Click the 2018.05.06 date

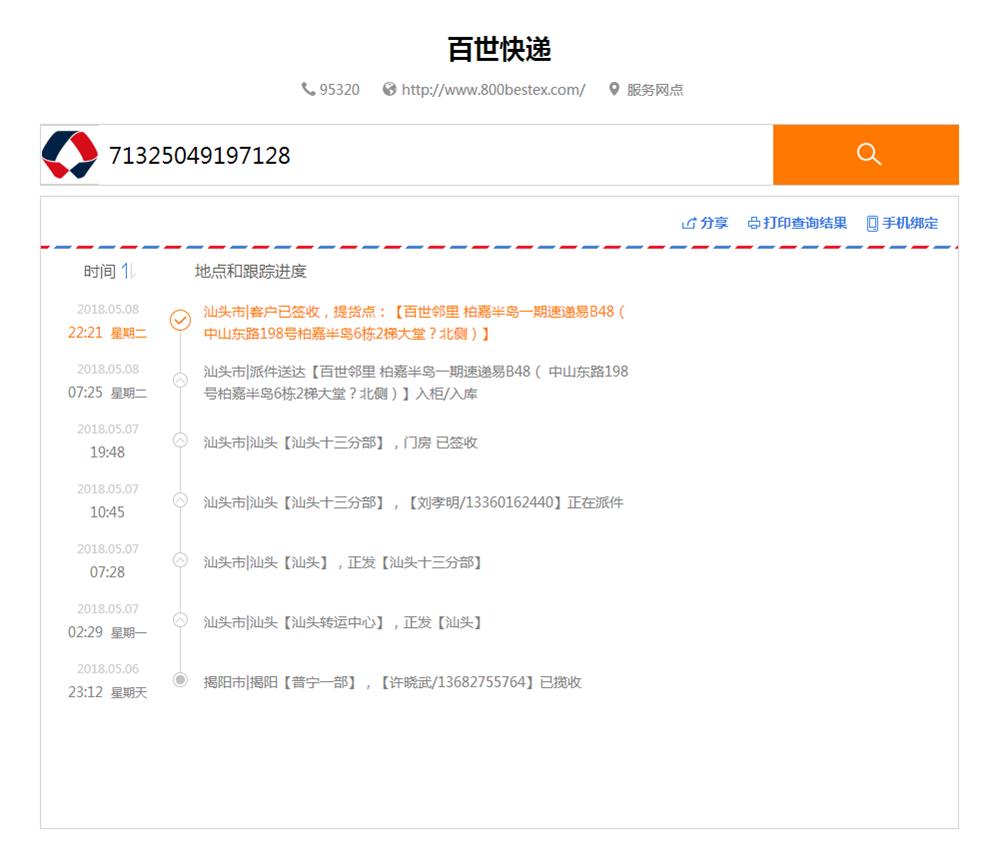pyautogui.click(x=108, y=669)
